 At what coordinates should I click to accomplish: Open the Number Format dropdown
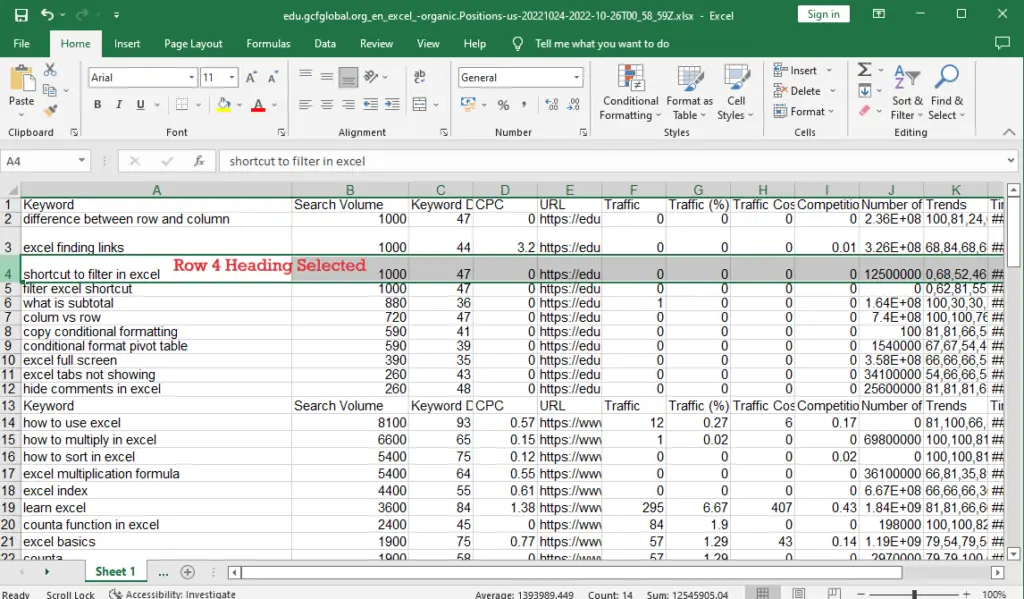point(578,77)
